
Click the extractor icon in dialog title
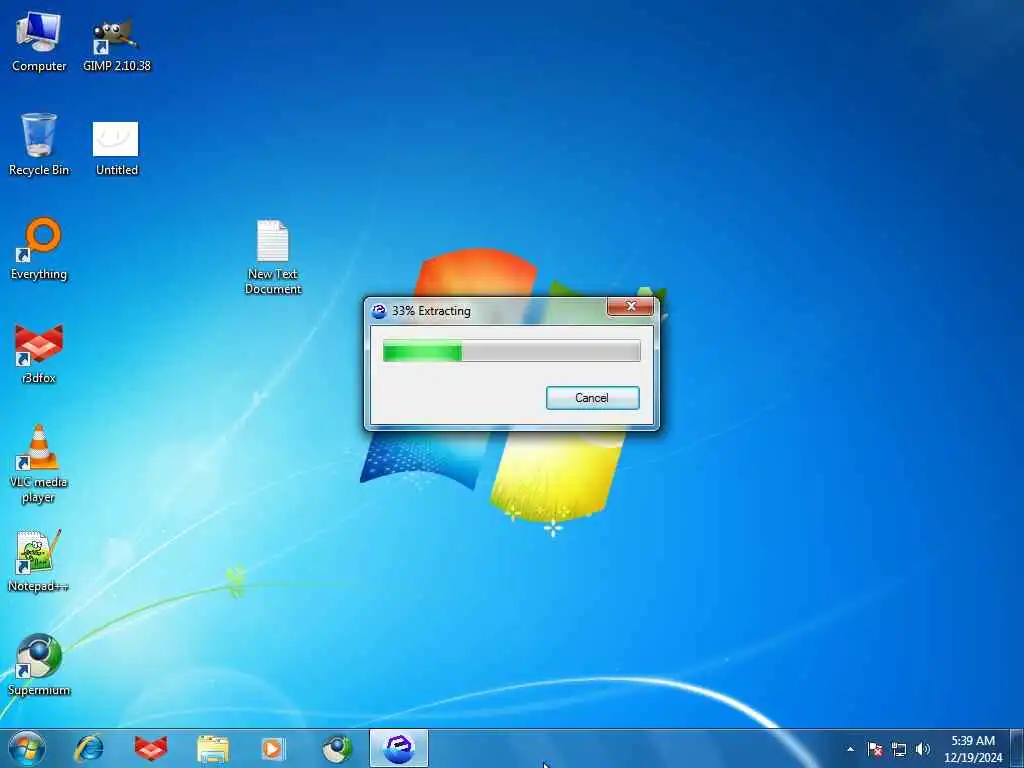click(379, 311)
